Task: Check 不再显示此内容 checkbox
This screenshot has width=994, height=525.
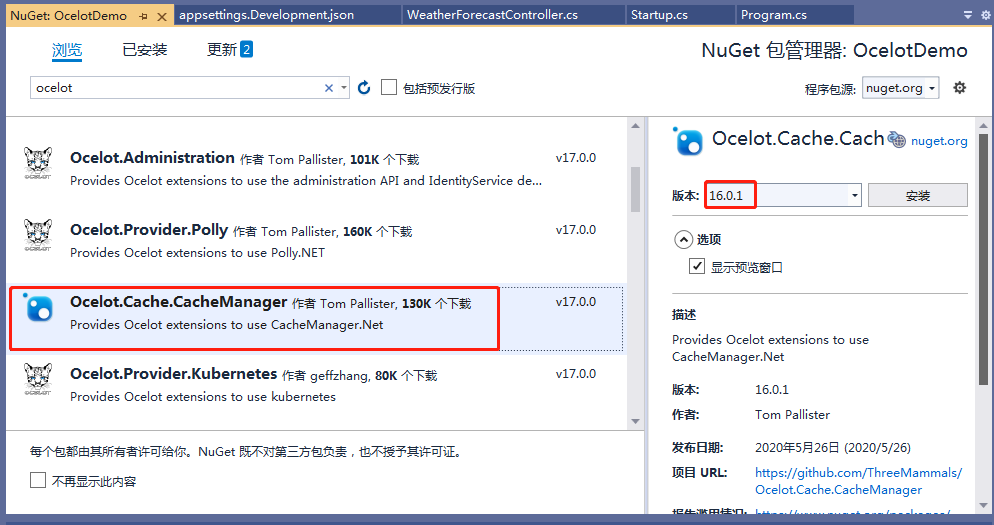Action: pos(38,480)
